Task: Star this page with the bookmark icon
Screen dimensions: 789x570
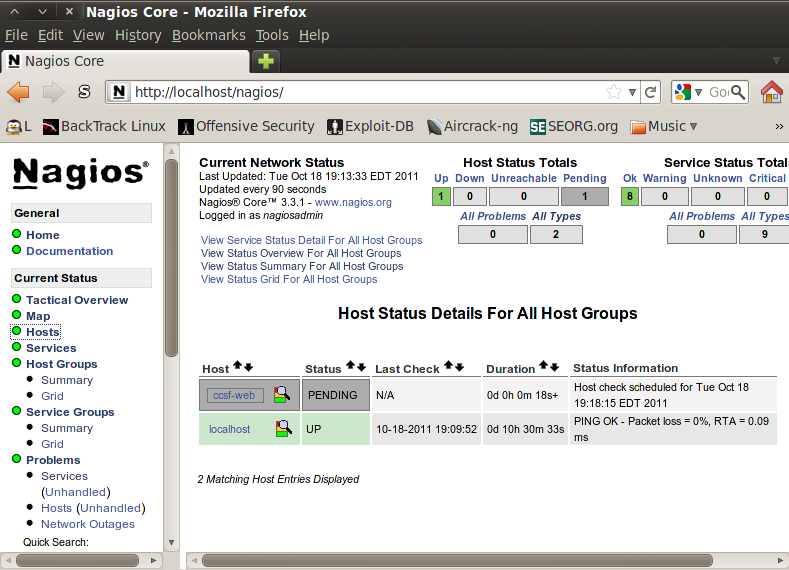Action: [x=613, y=92]
